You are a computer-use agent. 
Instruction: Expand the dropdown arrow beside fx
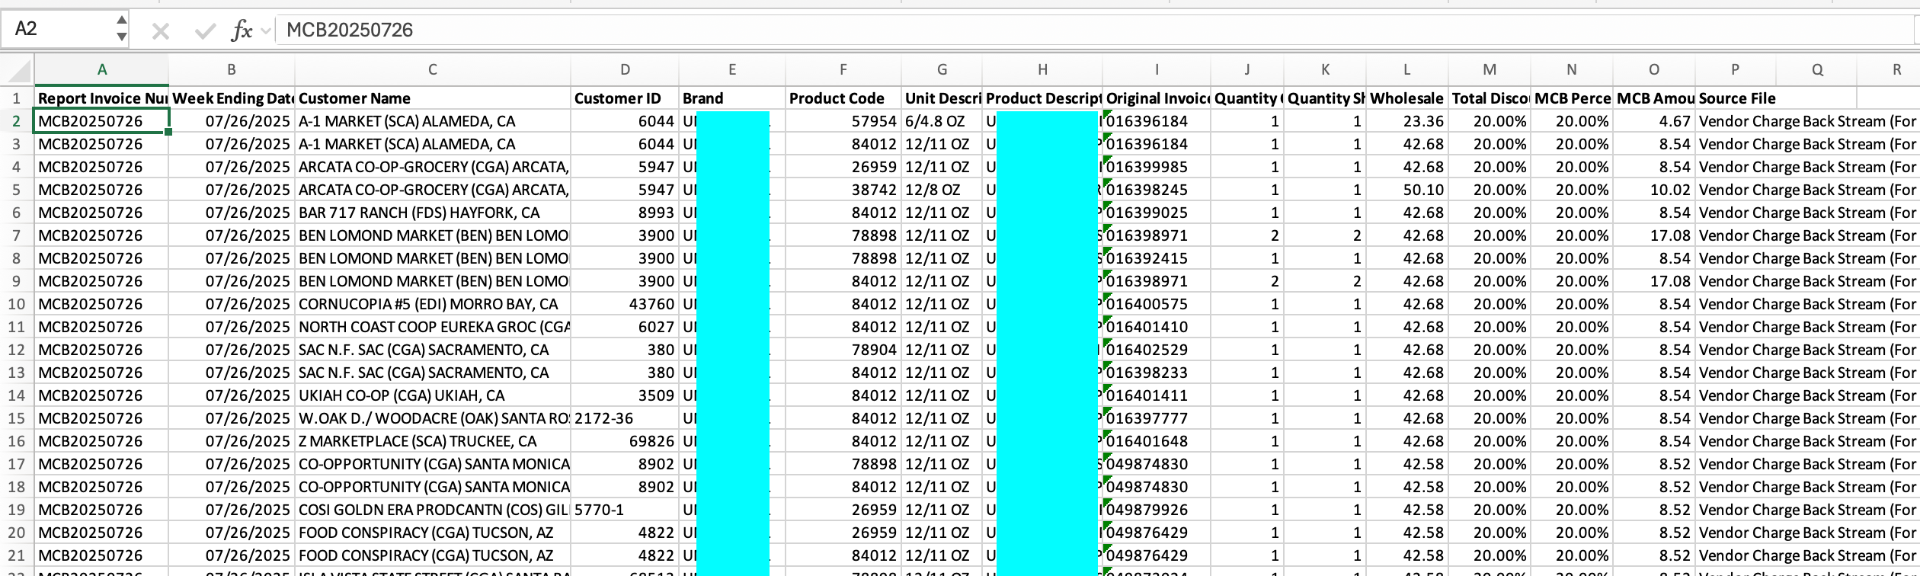266,31
